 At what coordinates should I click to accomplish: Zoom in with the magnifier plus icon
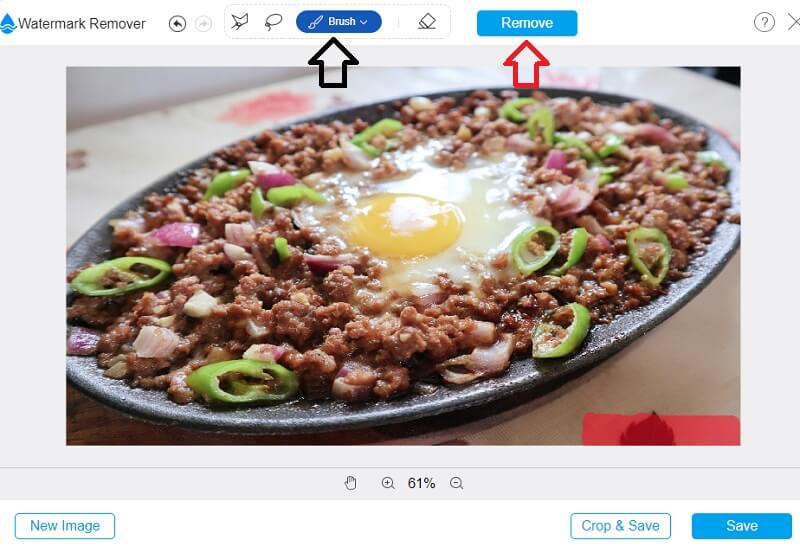[x=388, y=483]
